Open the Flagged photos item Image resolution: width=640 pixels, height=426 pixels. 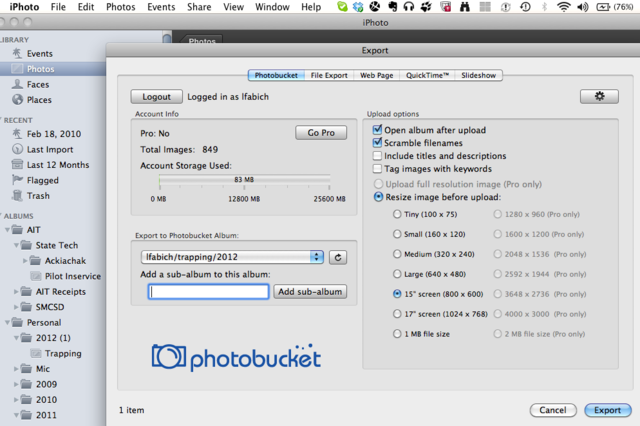click(x=42, y=180)
